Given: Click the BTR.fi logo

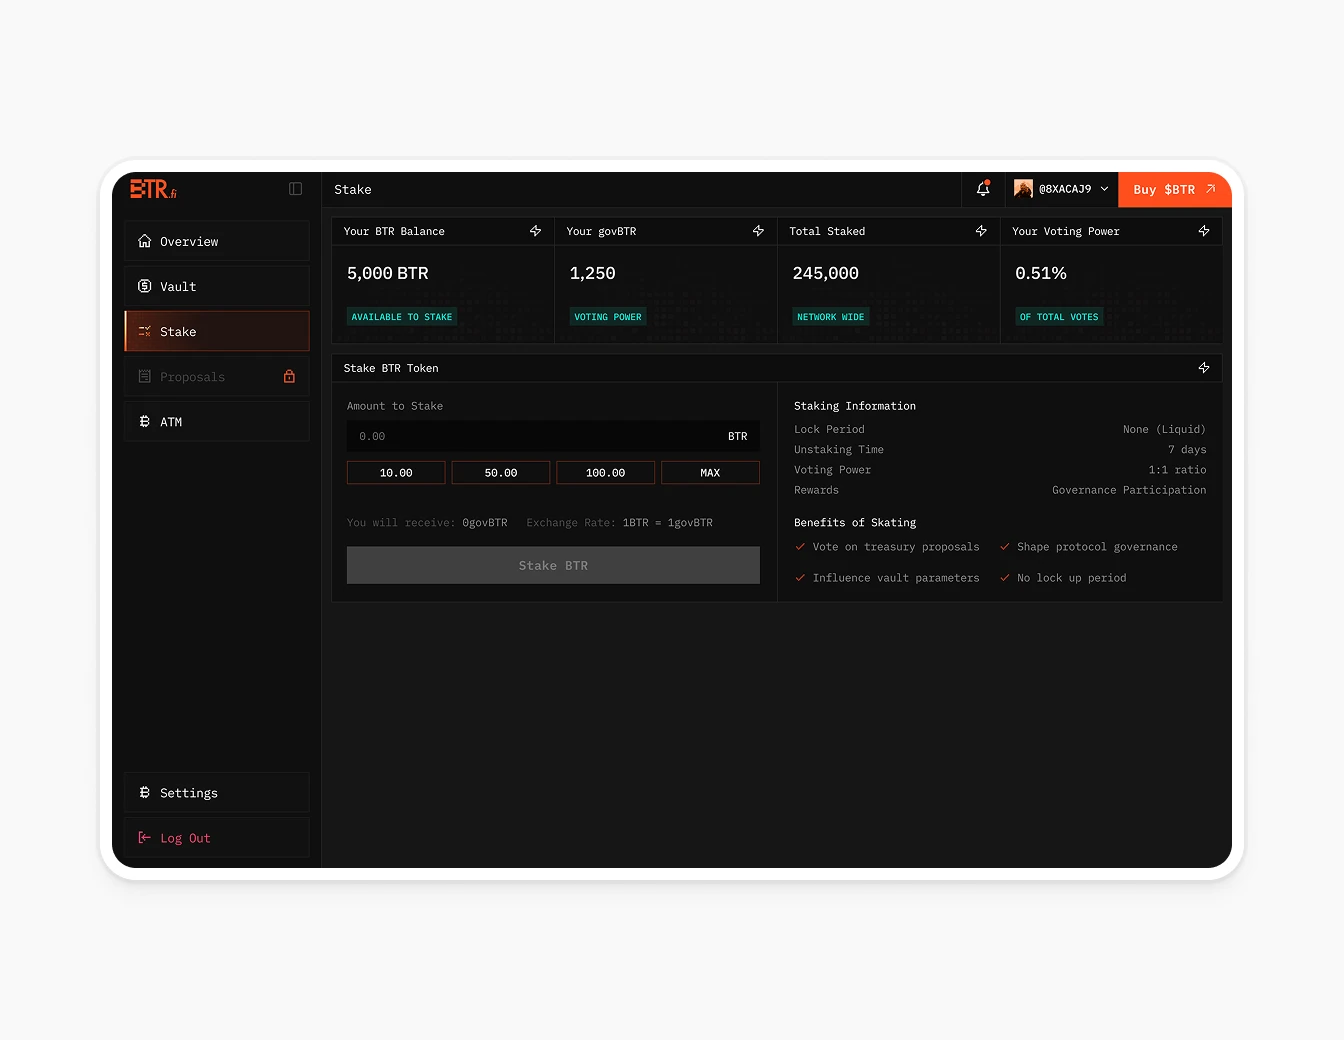Looking at the screenshot, I should 152,189.
